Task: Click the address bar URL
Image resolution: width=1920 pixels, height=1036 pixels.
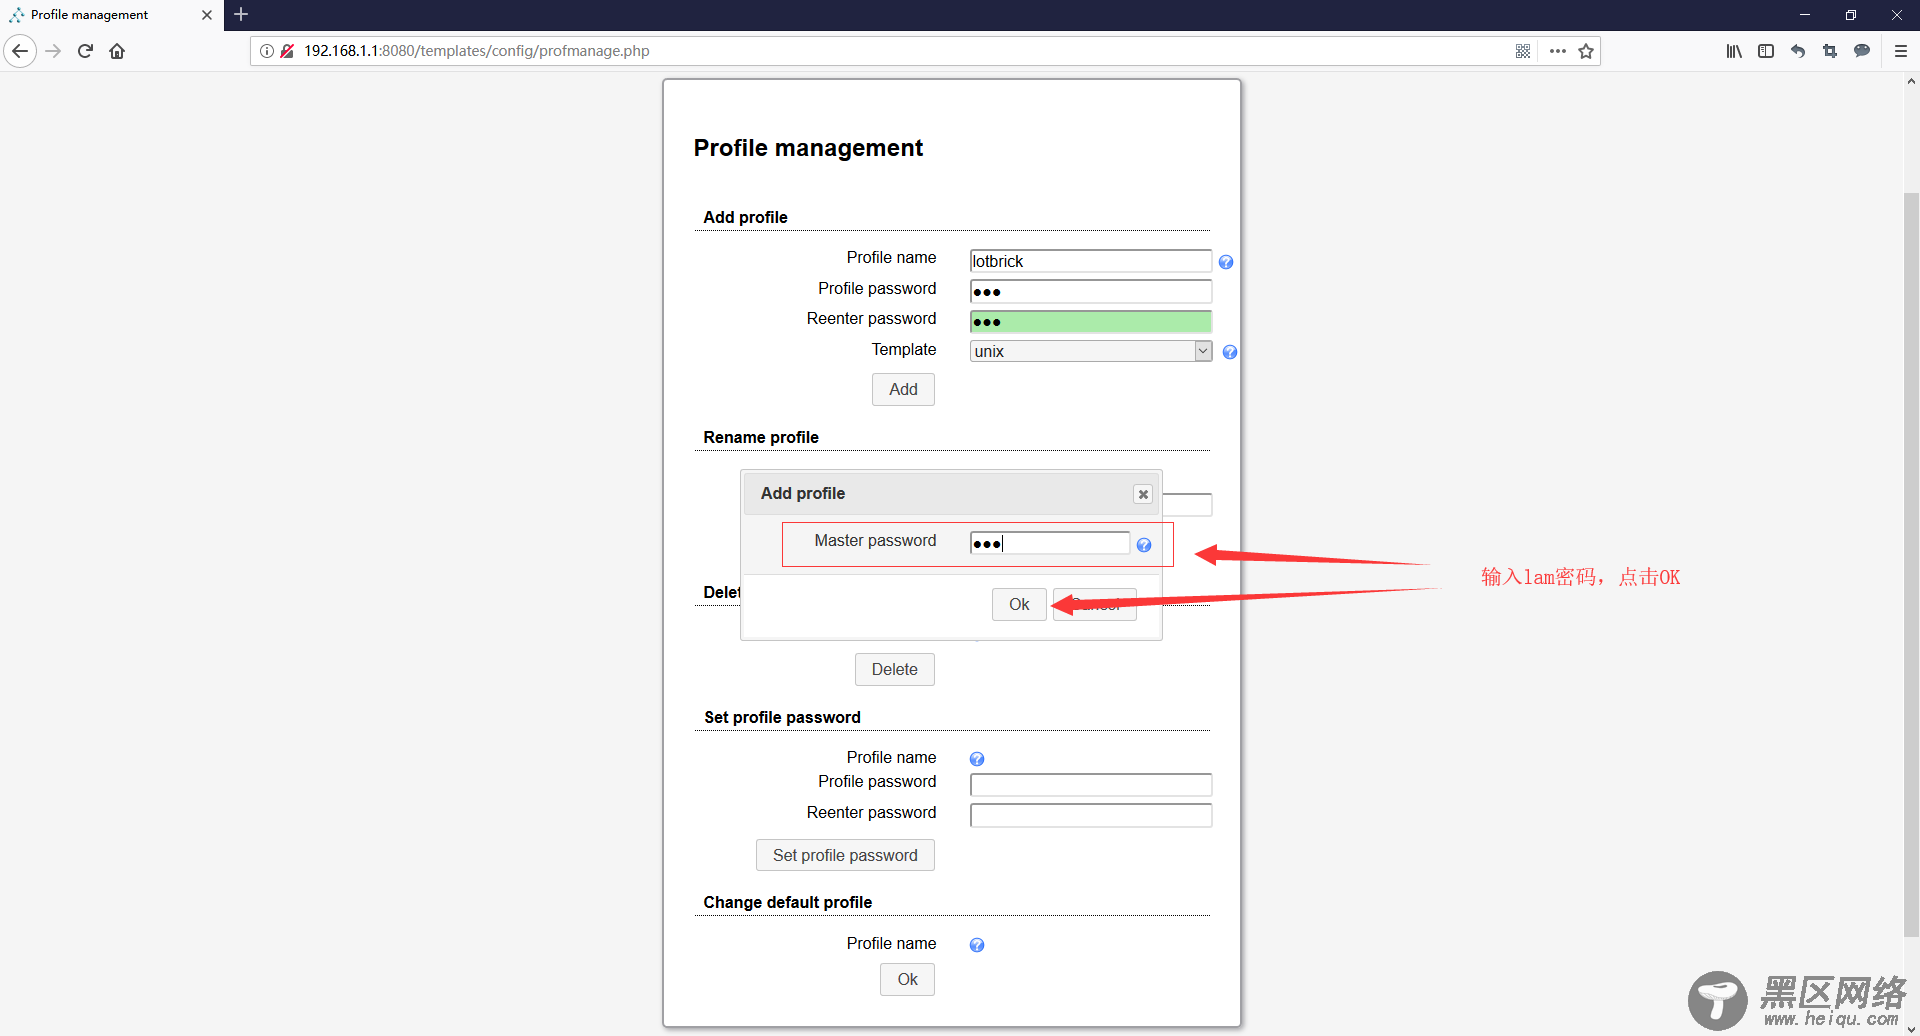Action: point(477,51)
